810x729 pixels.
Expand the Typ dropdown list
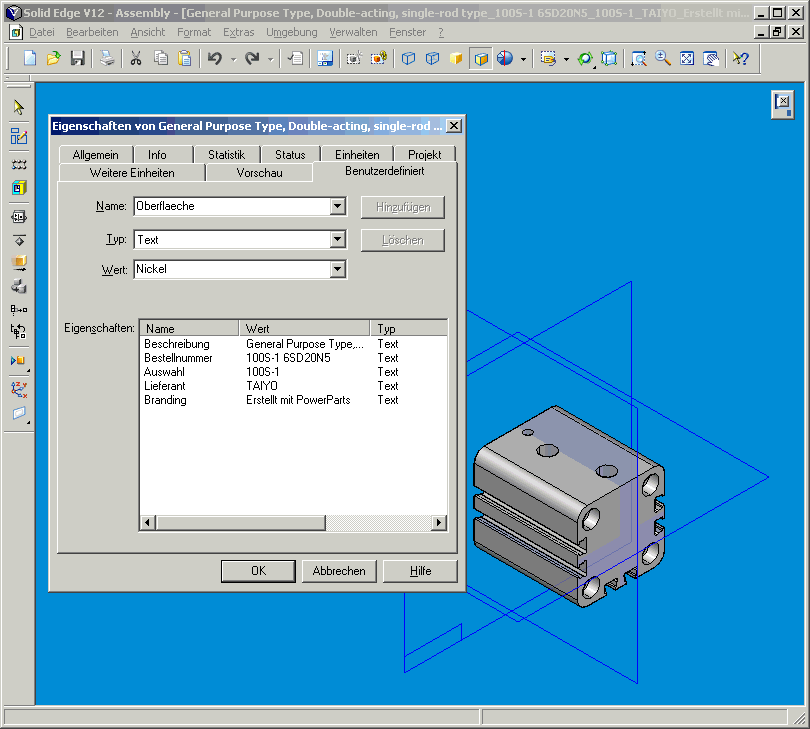coord(337,240)
